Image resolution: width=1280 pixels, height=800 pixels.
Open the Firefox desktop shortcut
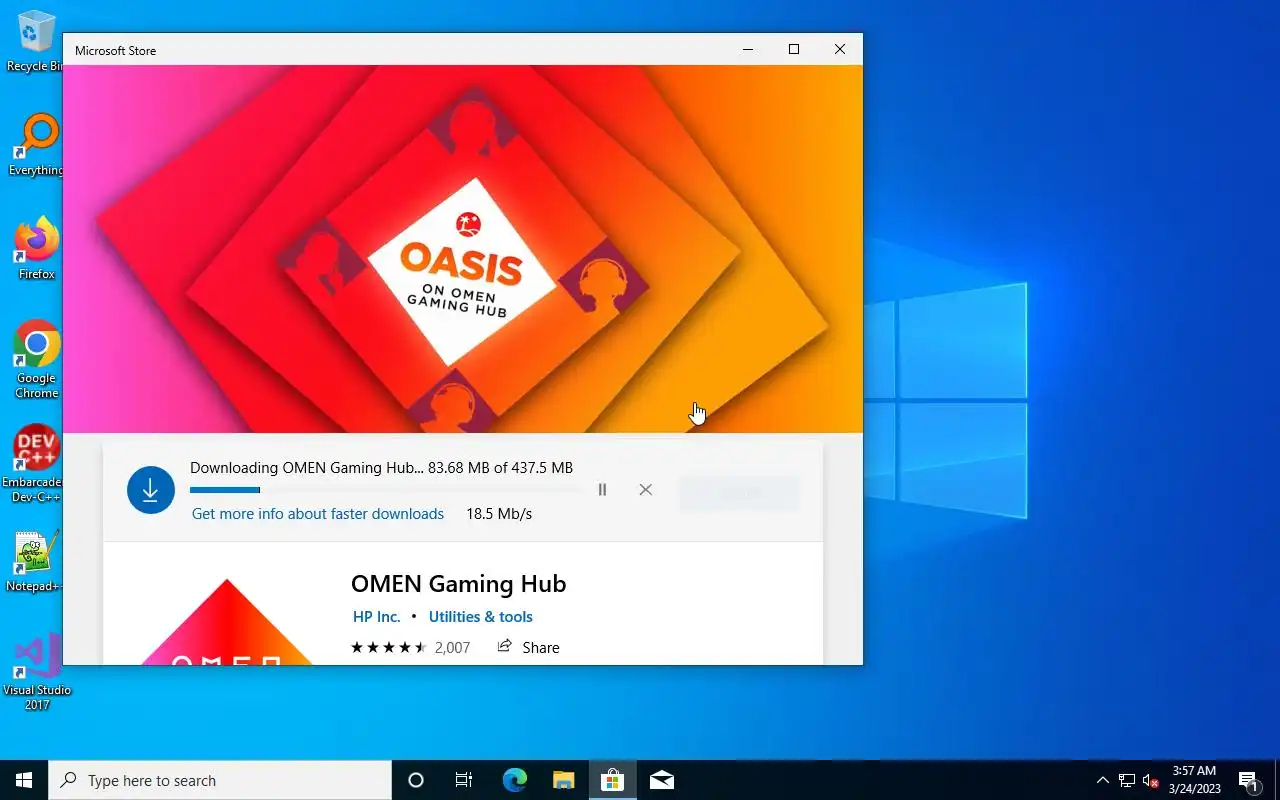coord(36,249)
